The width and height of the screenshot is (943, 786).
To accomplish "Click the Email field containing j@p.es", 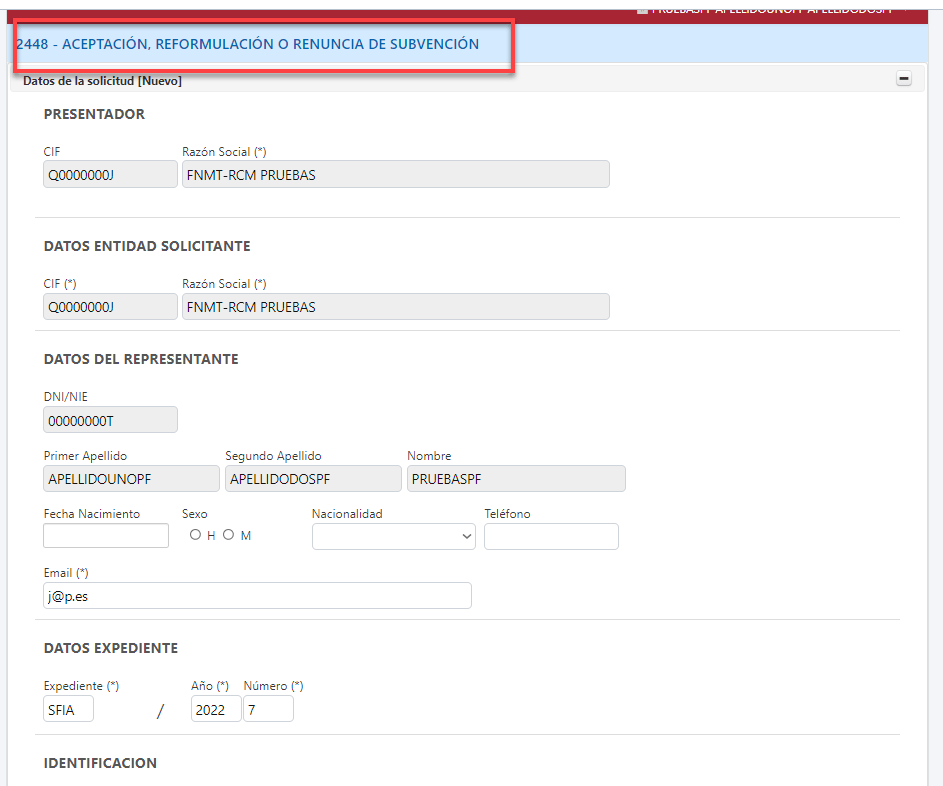I will 257,596.
